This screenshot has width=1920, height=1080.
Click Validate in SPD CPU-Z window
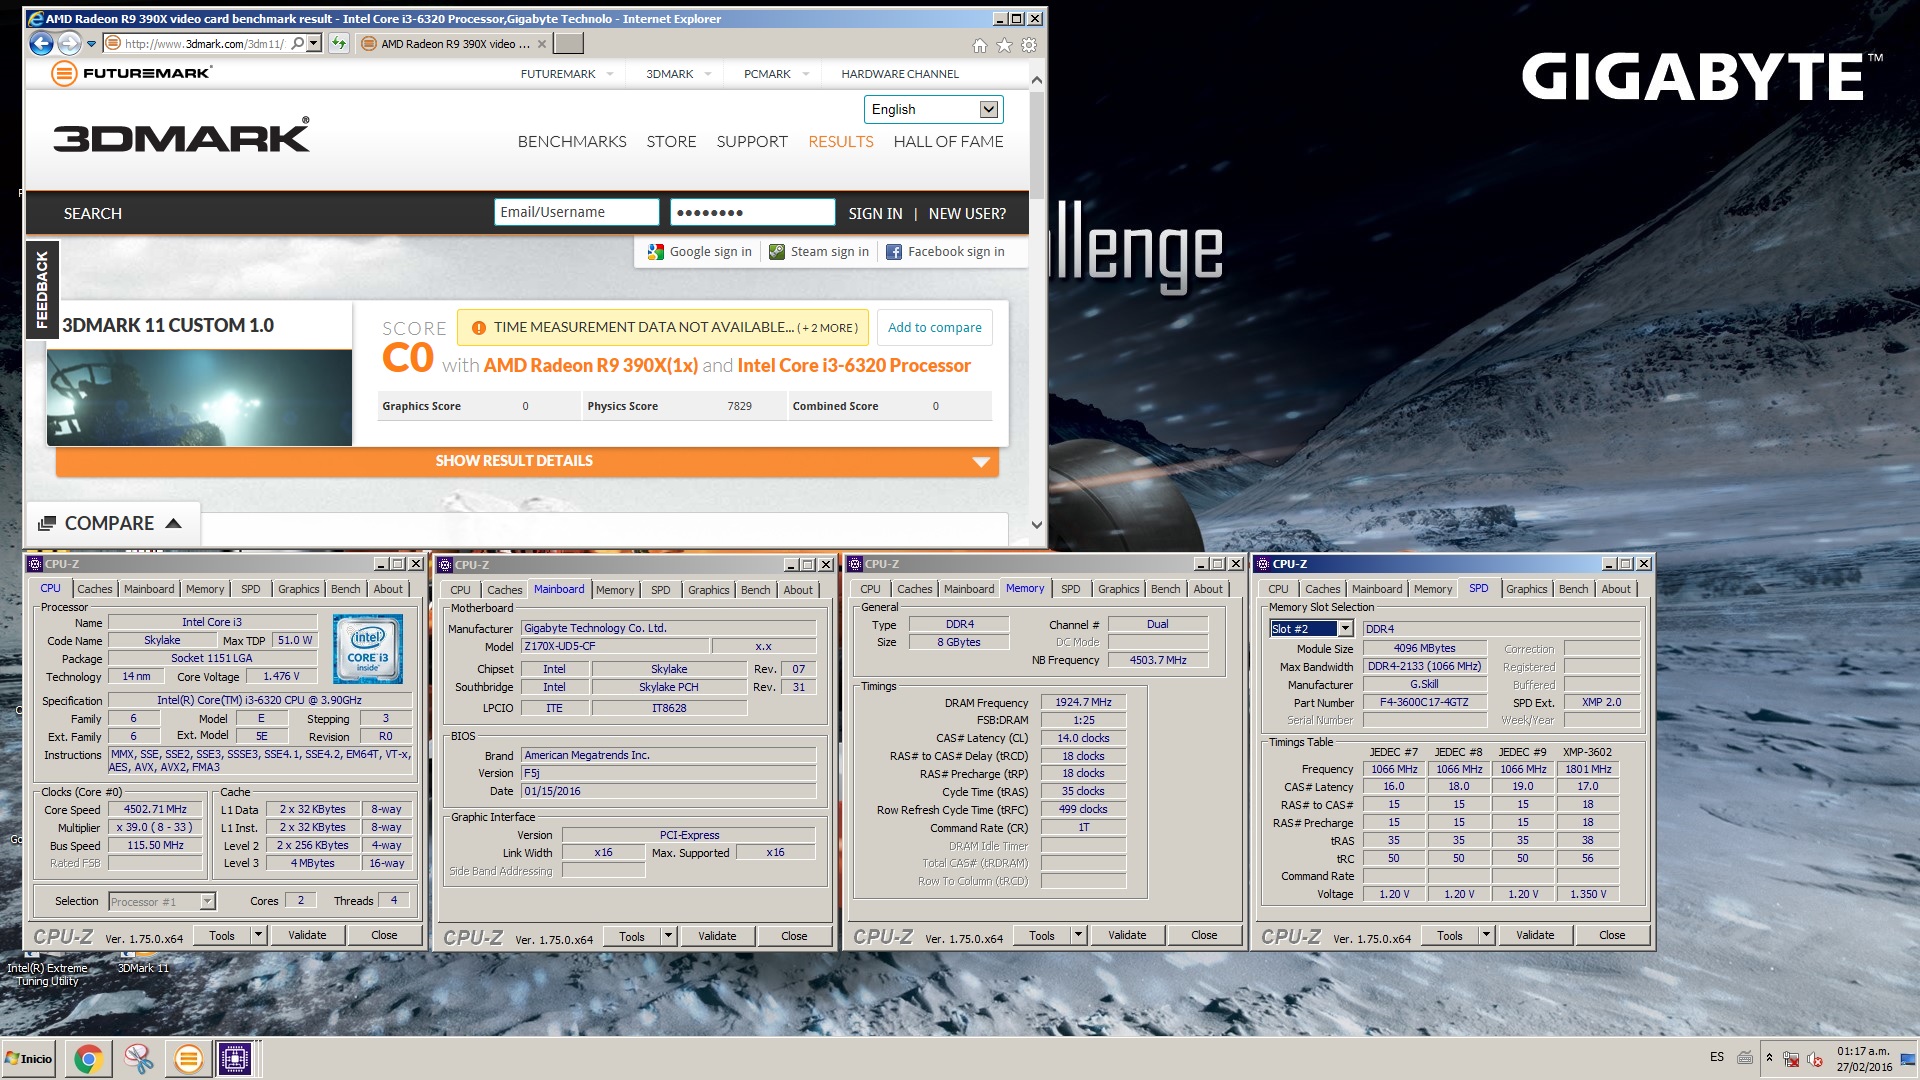click(1535, 935)
